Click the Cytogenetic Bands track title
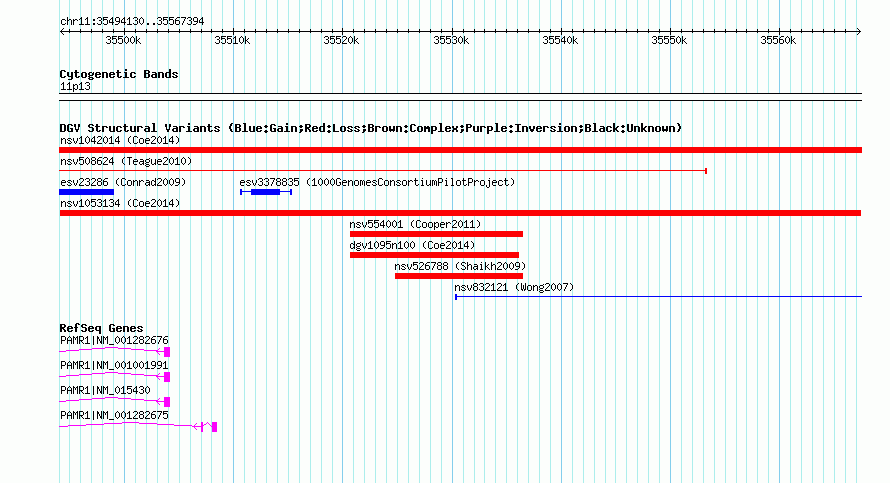 point(119,74)
